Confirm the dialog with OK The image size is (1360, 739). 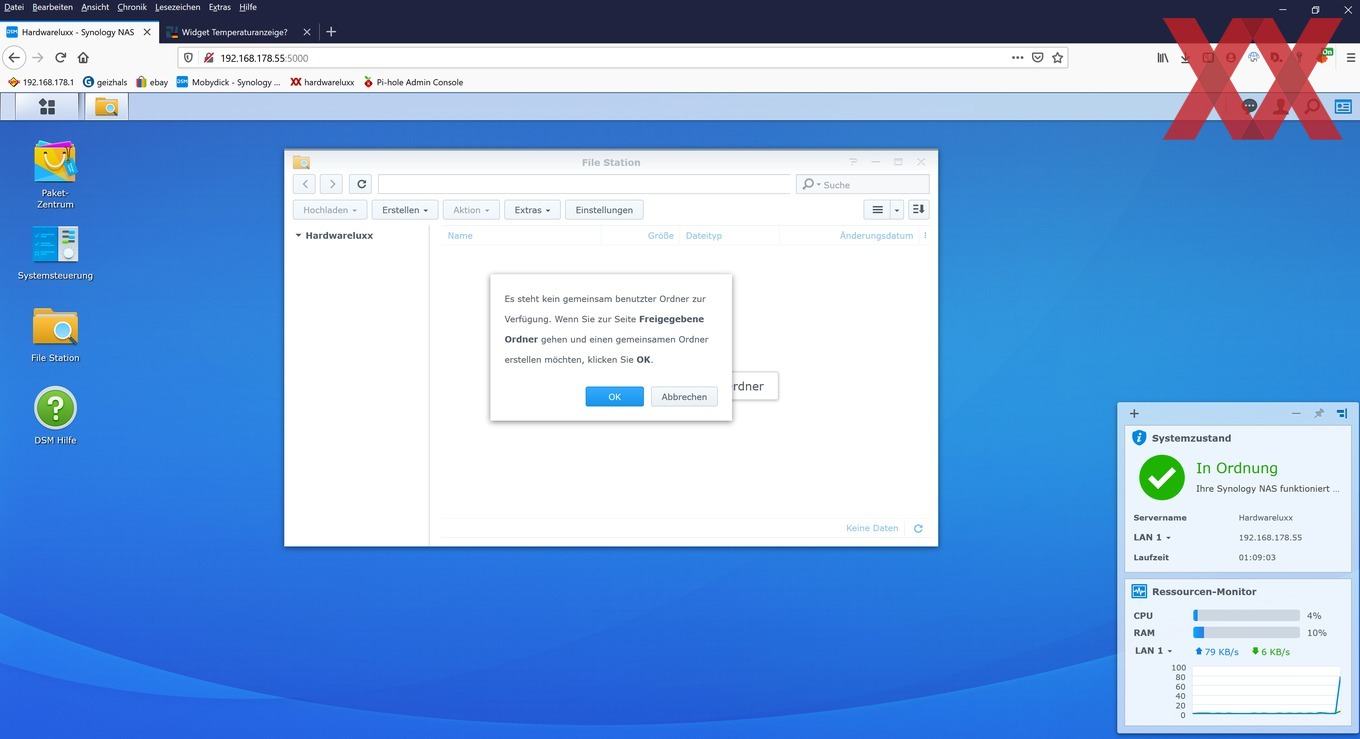(x=614, y=397)
